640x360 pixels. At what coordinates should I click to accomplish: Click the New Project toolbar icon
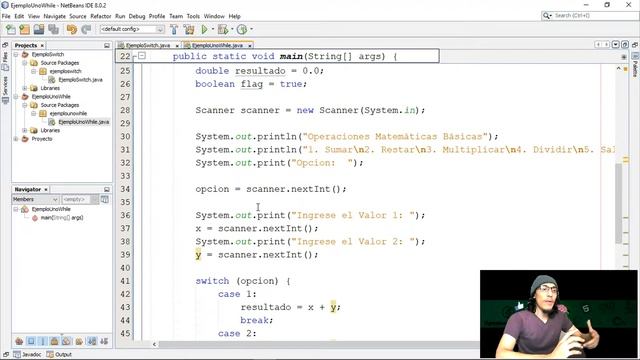click(x=24, y=29)
